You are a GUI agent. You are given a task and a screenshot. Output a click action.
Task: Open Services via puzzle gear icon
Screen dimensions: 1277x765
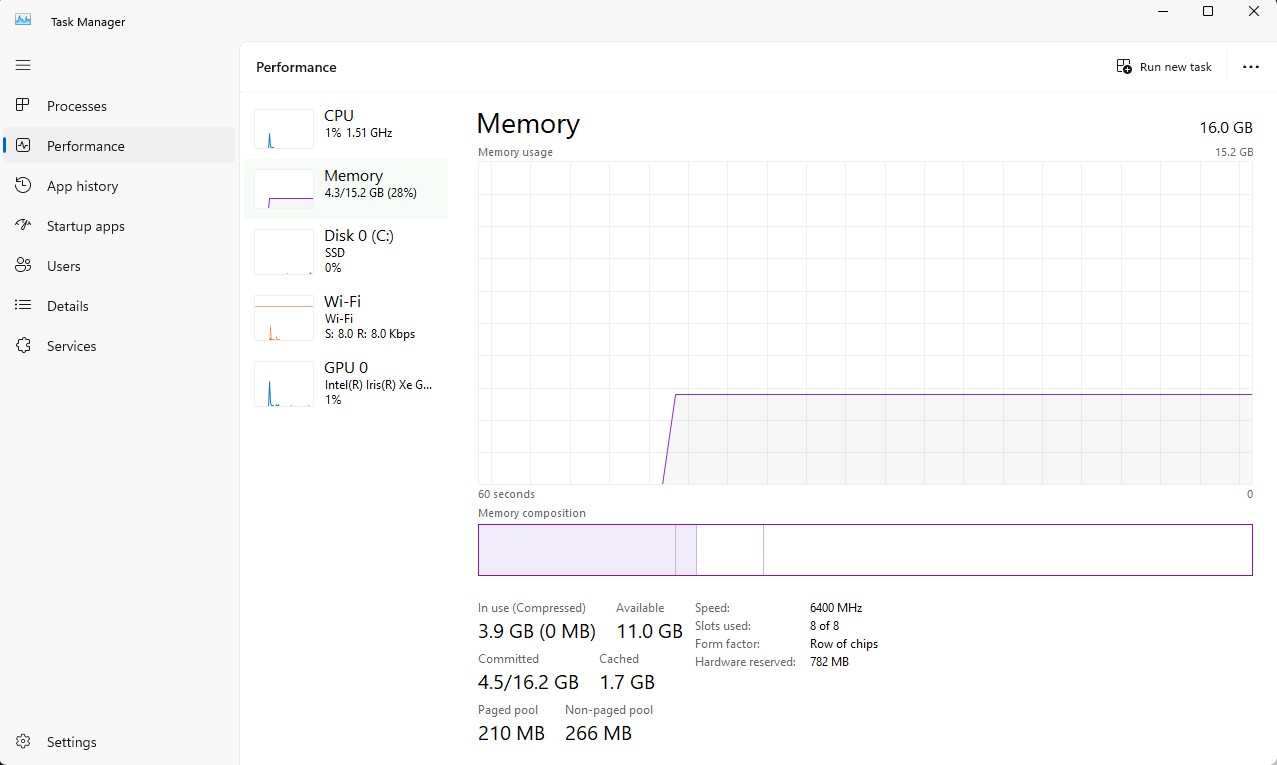(23, 346)
